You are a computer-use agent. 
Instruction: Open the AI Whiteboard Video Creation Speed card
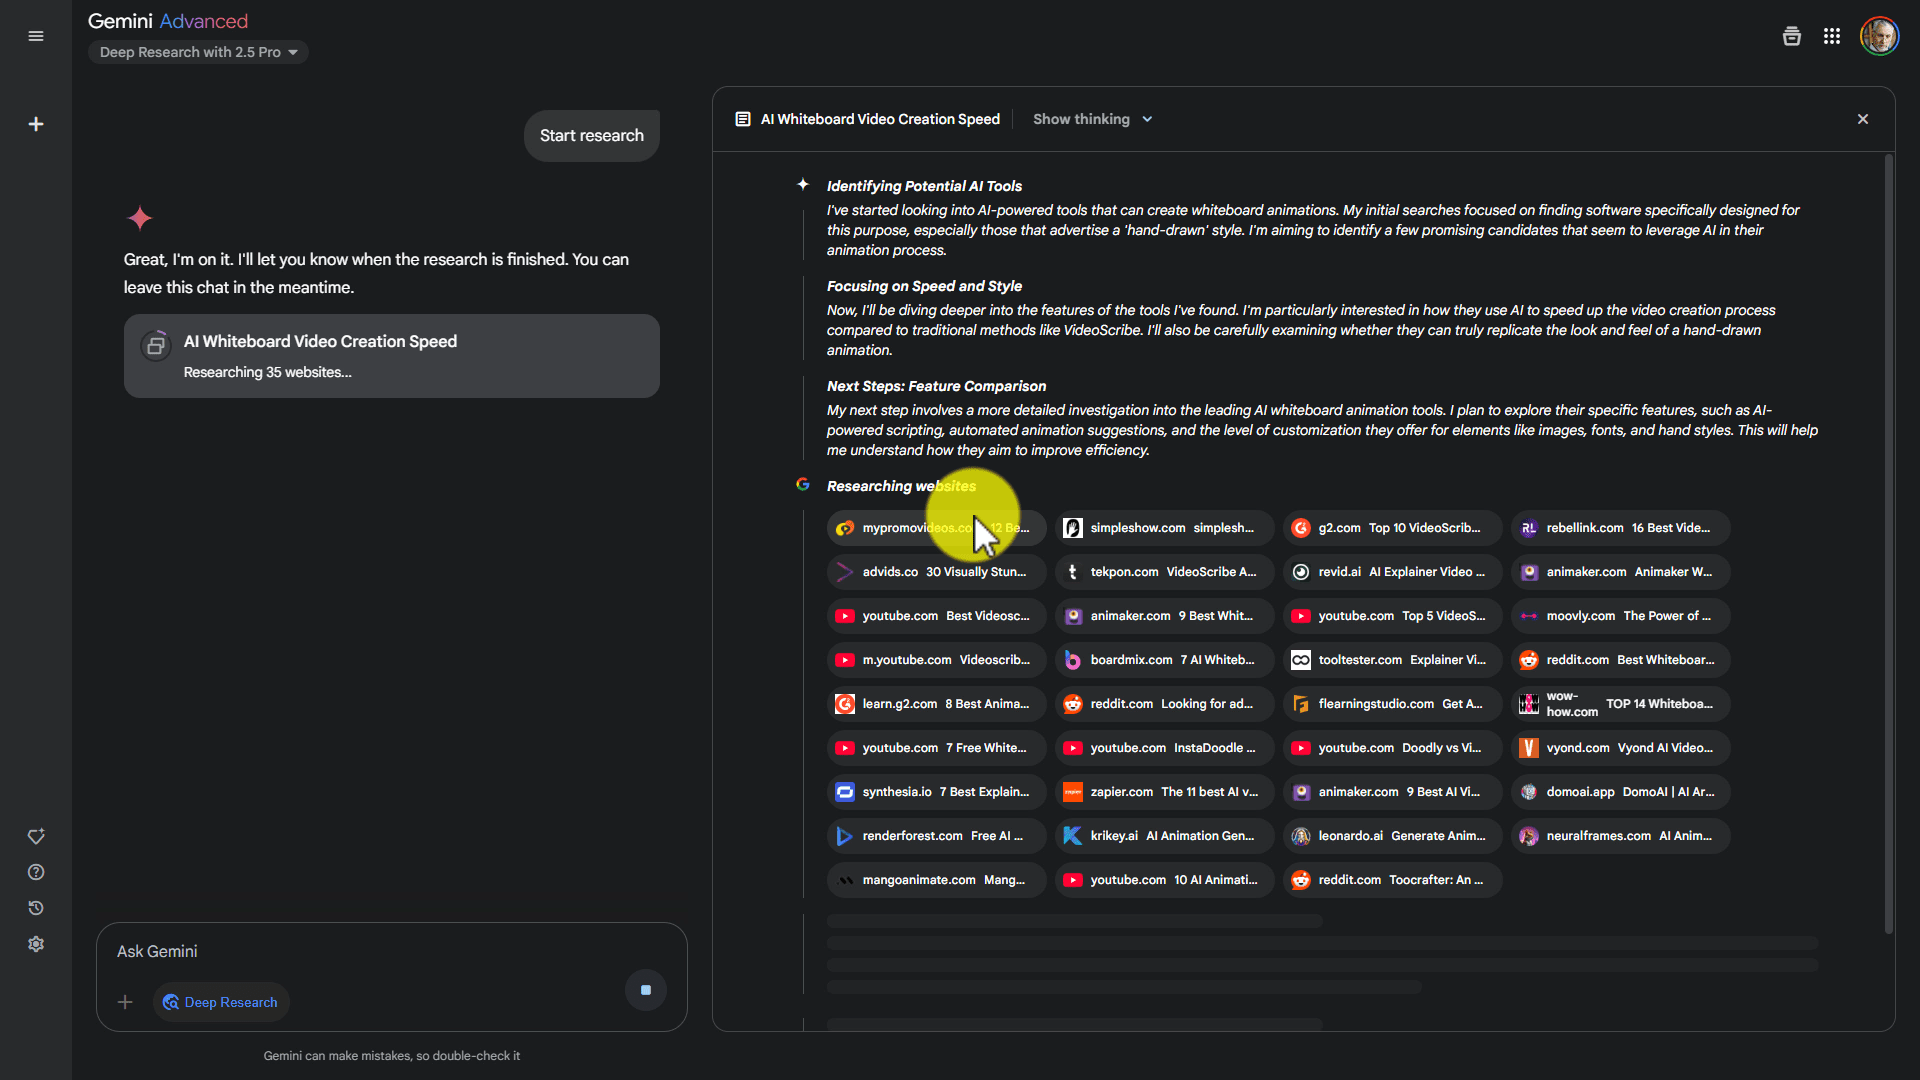[x=391, y=356]
